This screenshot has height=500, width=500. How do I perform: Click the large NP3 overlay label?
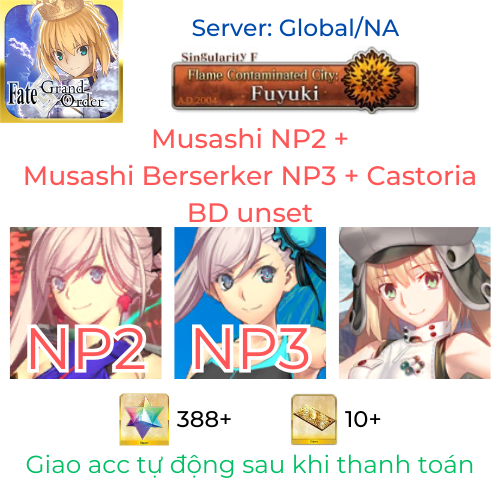[x=252, y=349]
